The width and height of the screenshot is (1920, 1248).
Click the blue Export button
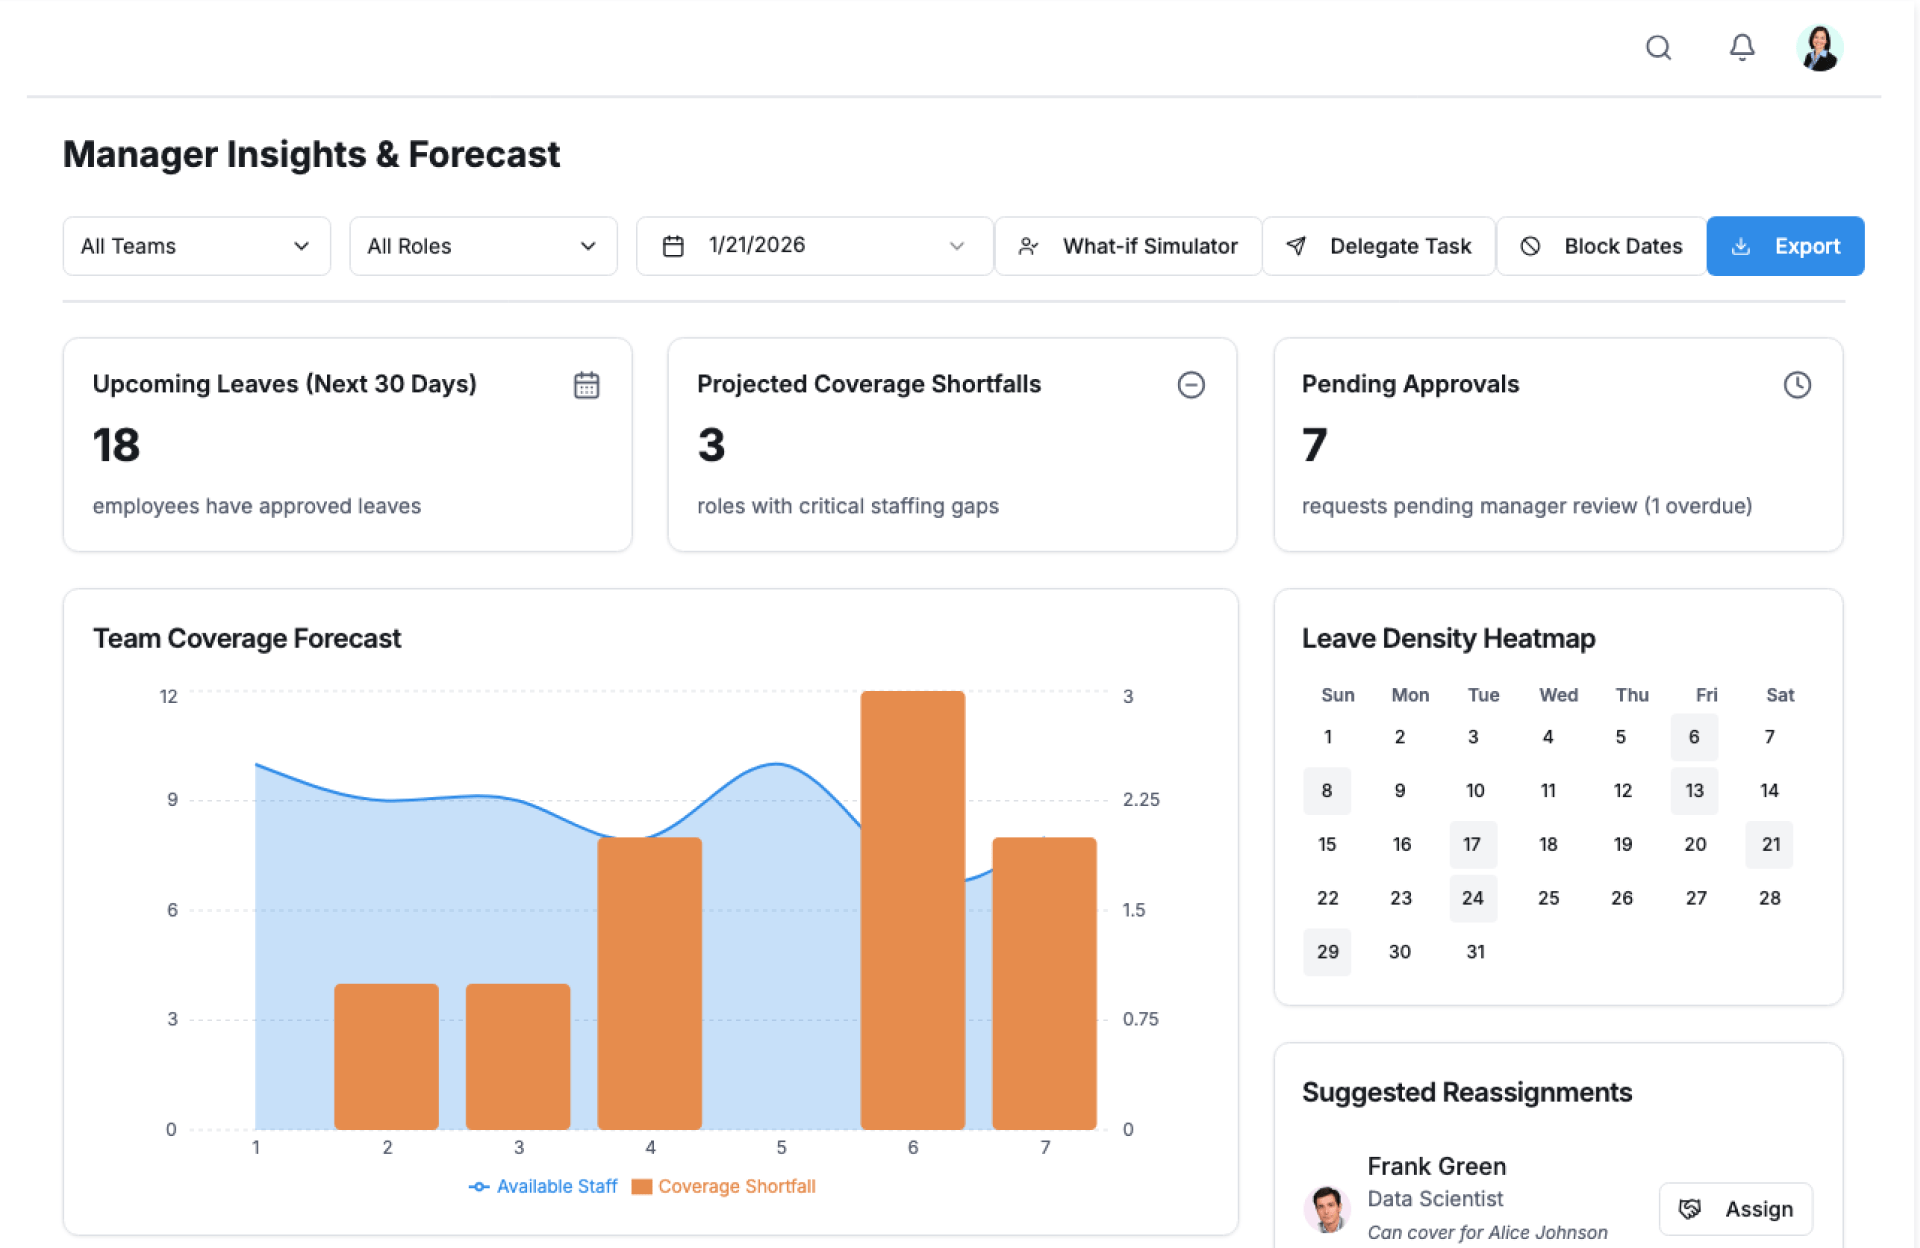(x=1785, y=246)
